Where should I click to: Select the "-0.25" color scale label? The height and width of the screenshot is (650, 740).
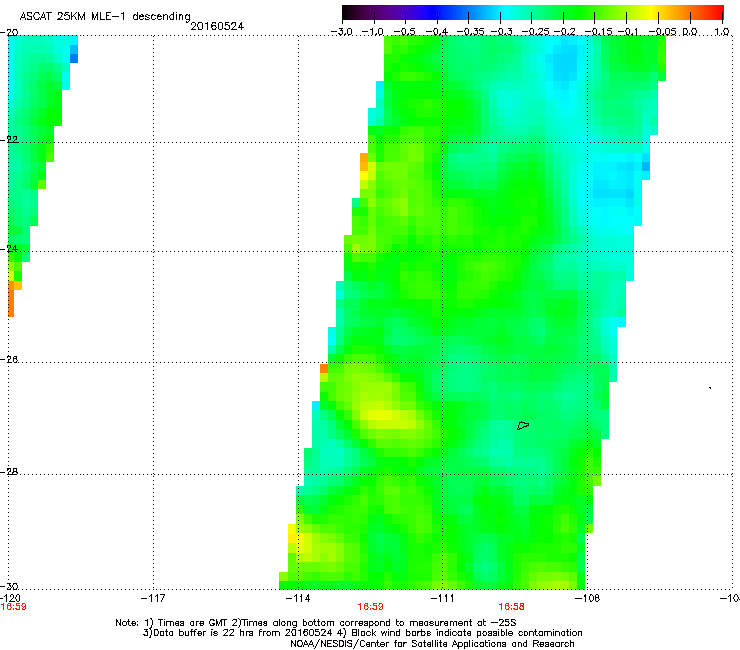tap(535, 32)
